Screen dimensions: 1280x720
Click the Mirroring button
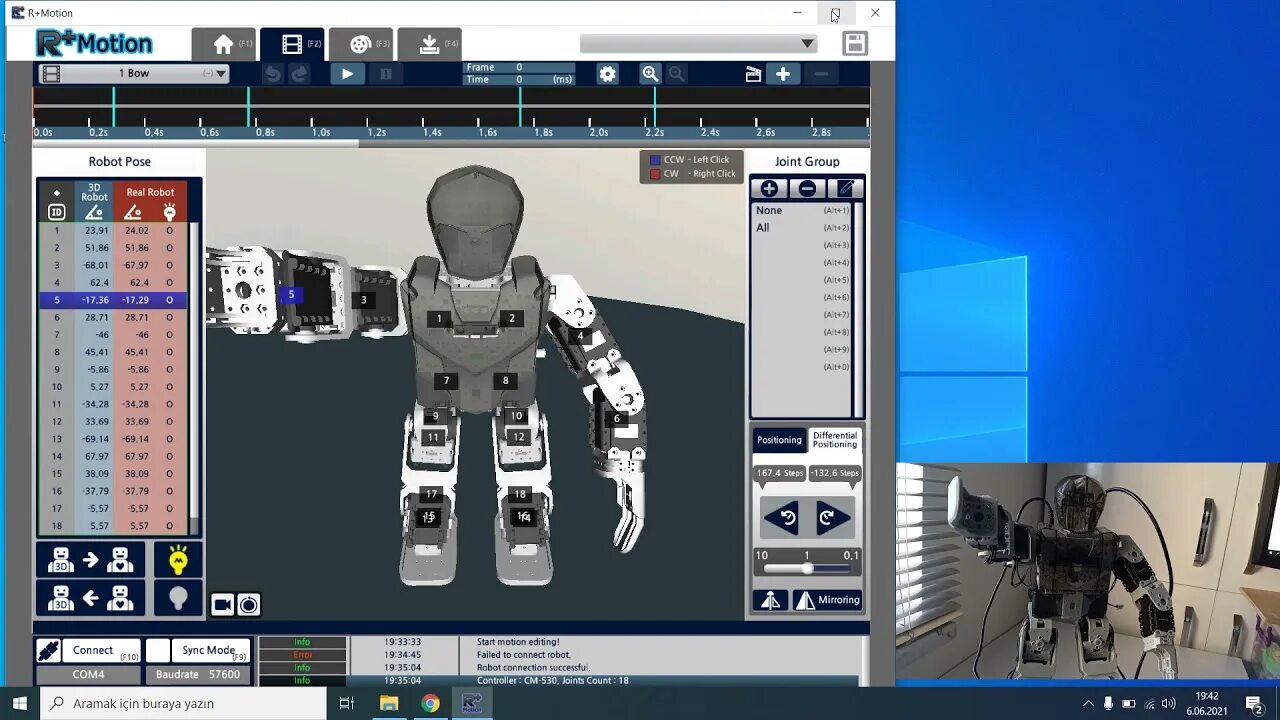[x=827, y=600]
